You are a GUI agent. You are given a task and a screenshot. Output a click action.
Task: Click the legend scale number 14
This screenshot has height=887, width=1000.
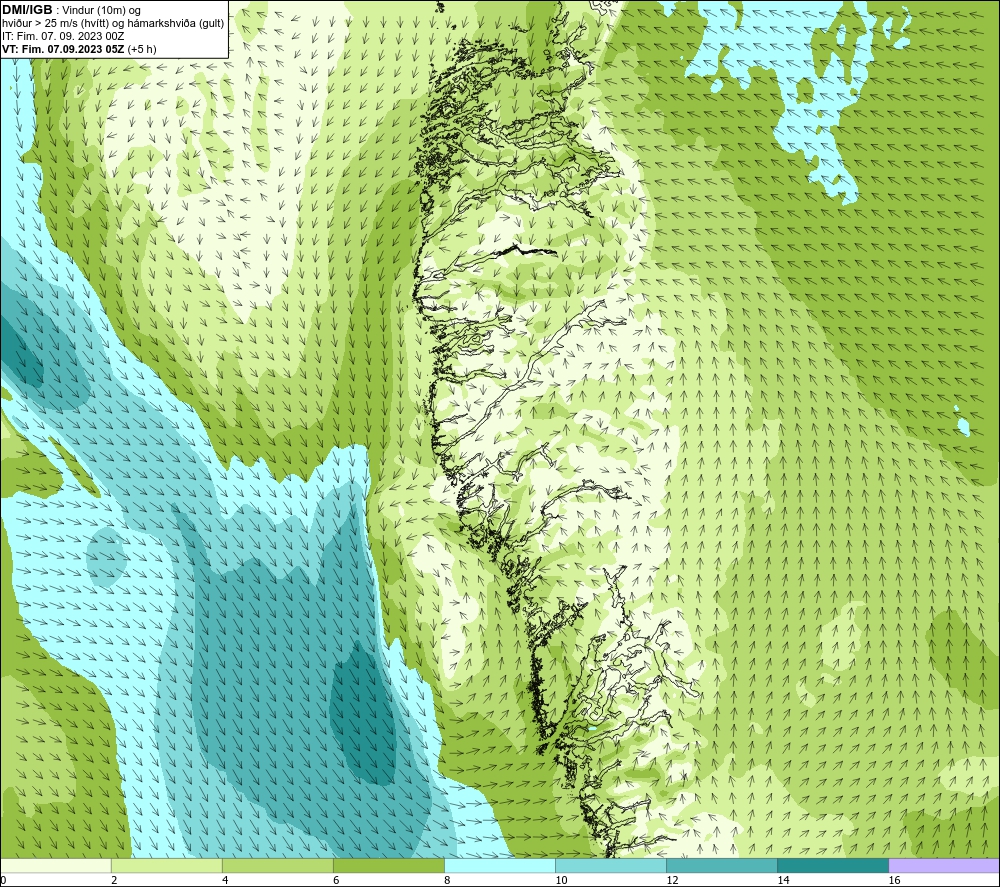tap(783, 880)
